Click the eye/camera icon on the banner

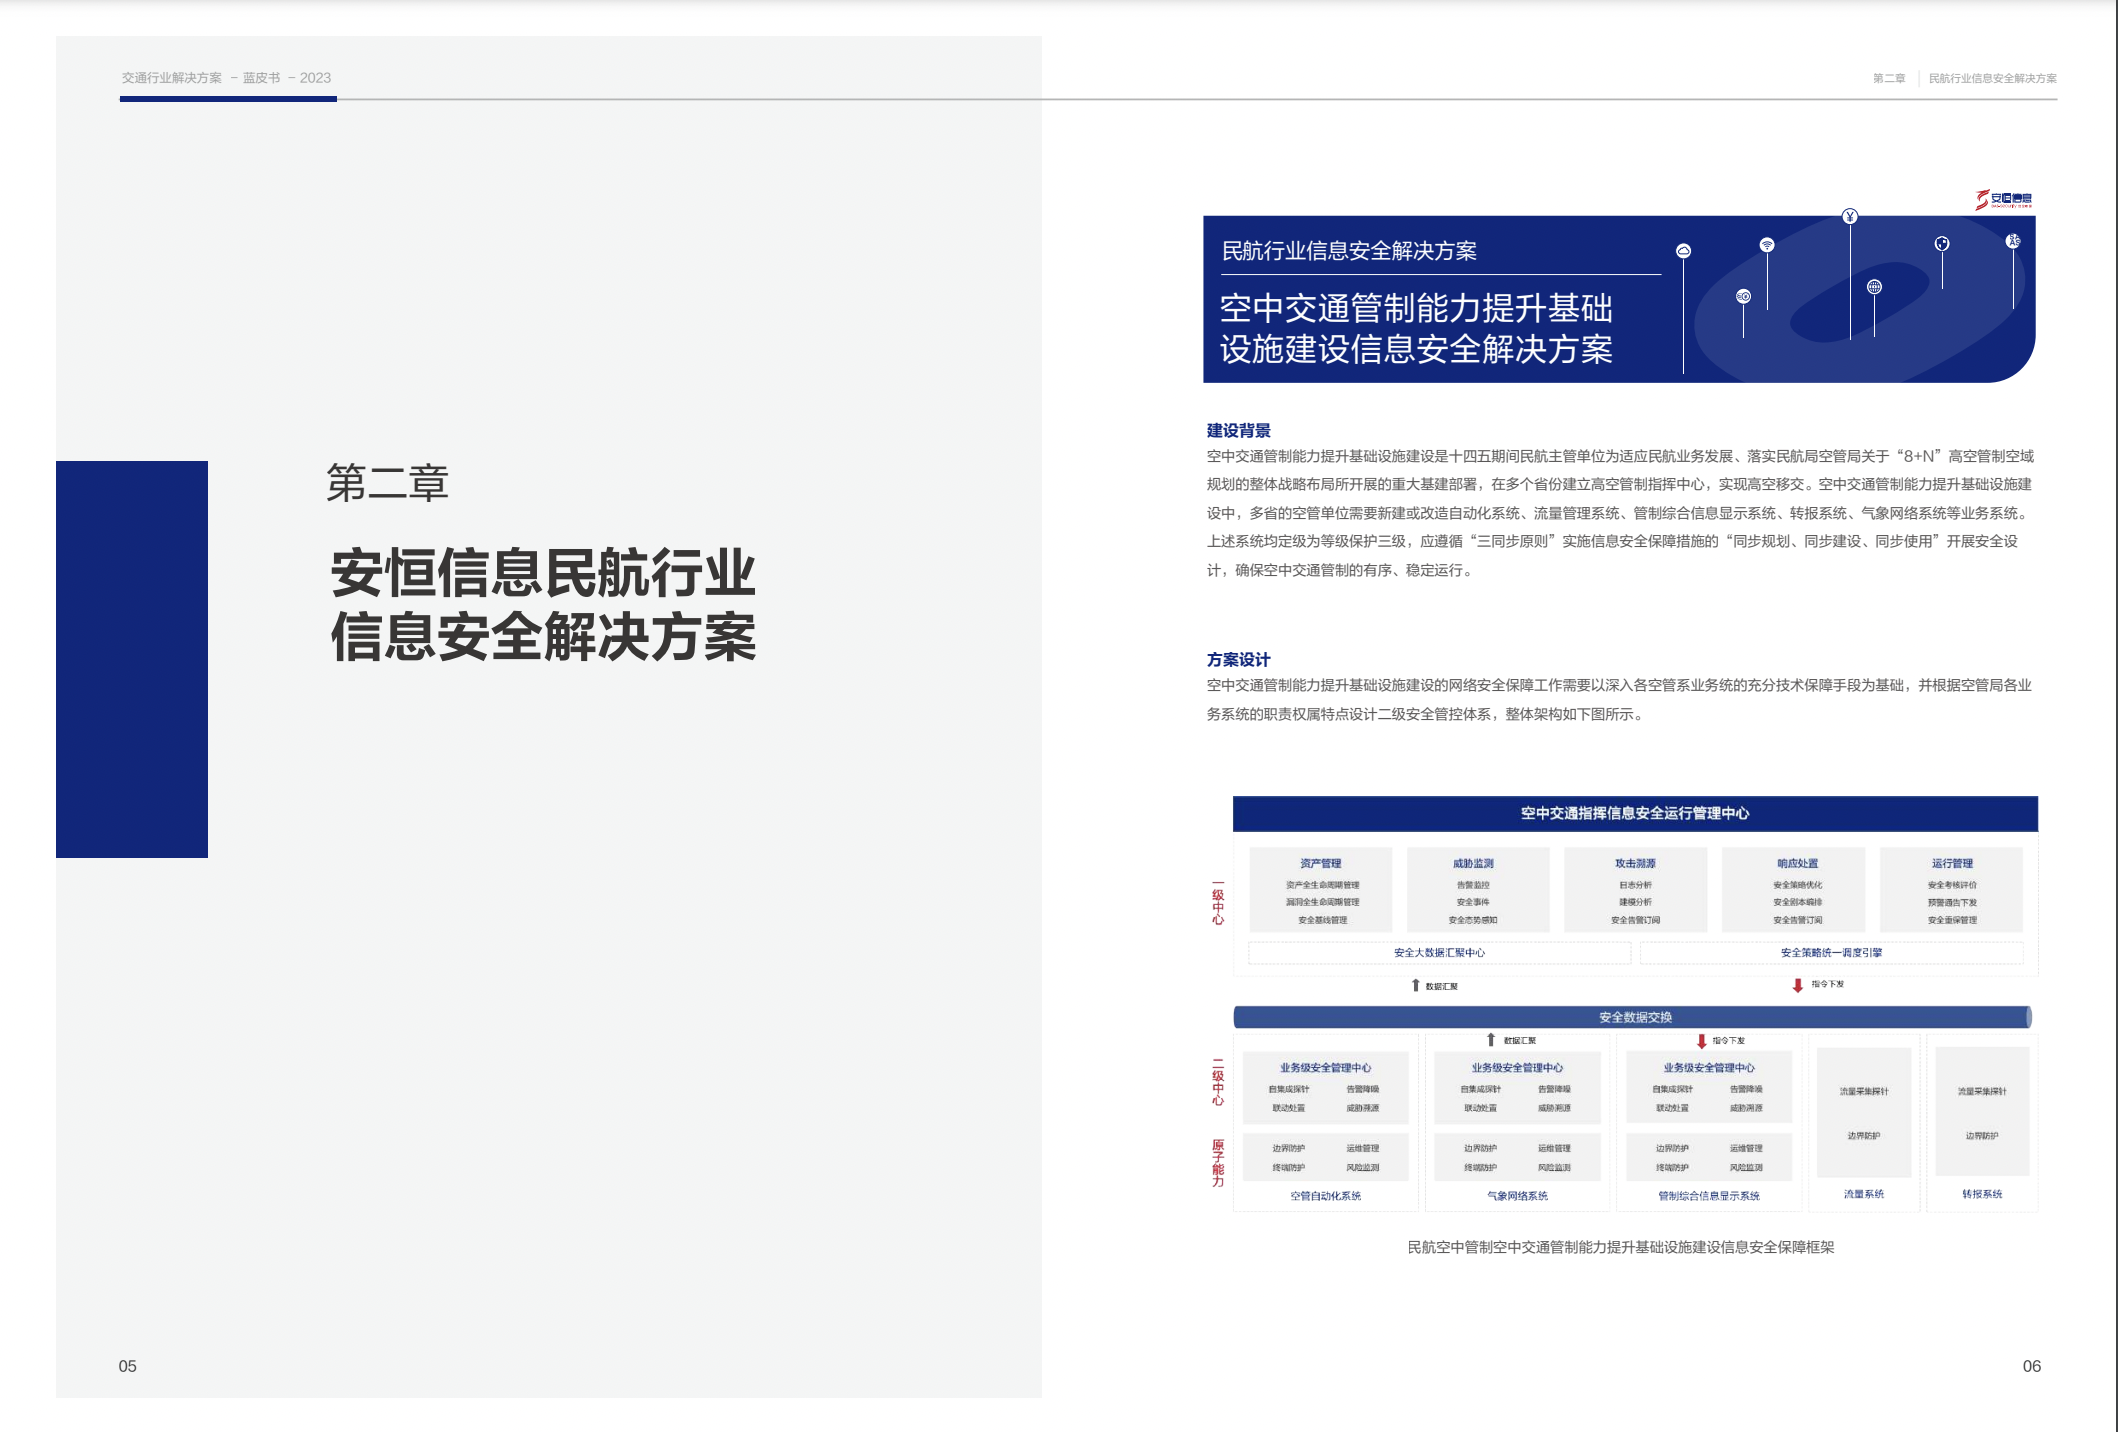click(x=1743, y=297)
